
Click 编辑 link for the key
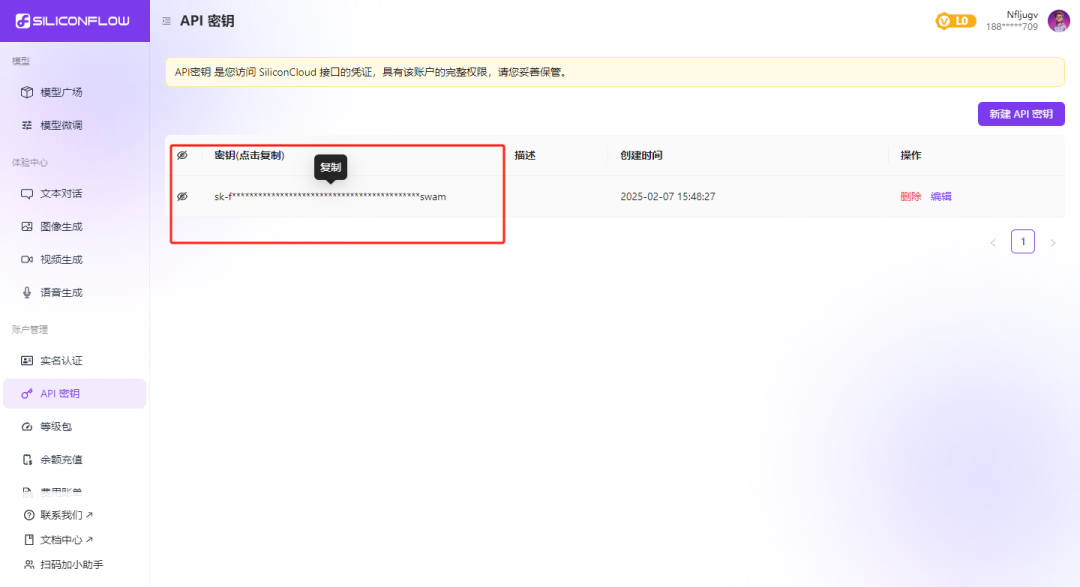(x=941, y=196)
